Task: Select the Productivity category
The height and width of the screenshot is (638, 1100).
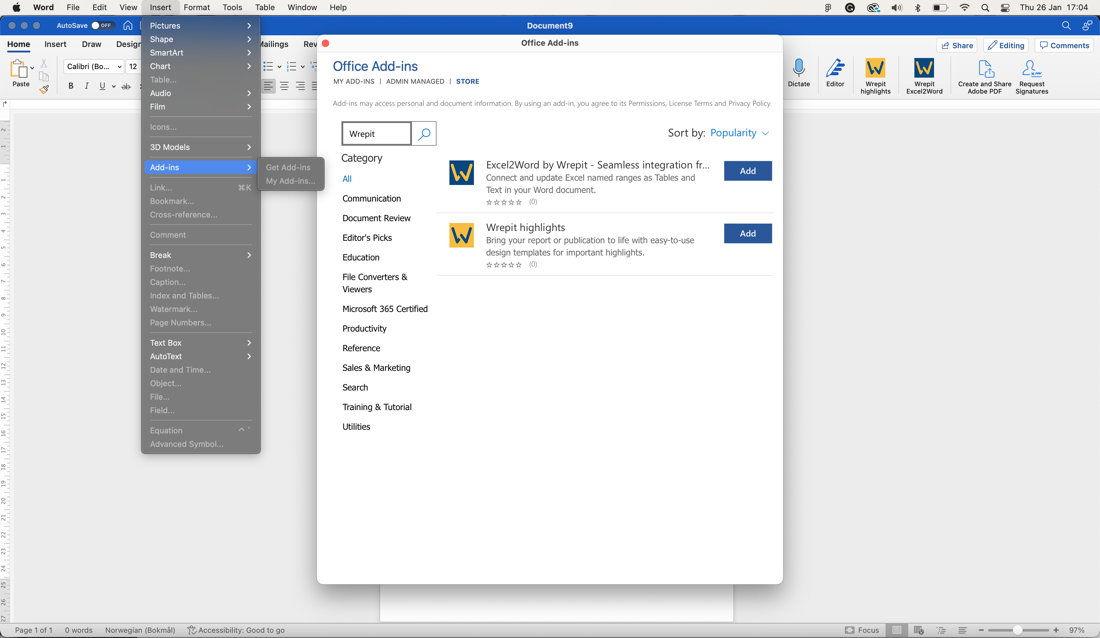Action: pyautogui.click(x=364, y=328)
